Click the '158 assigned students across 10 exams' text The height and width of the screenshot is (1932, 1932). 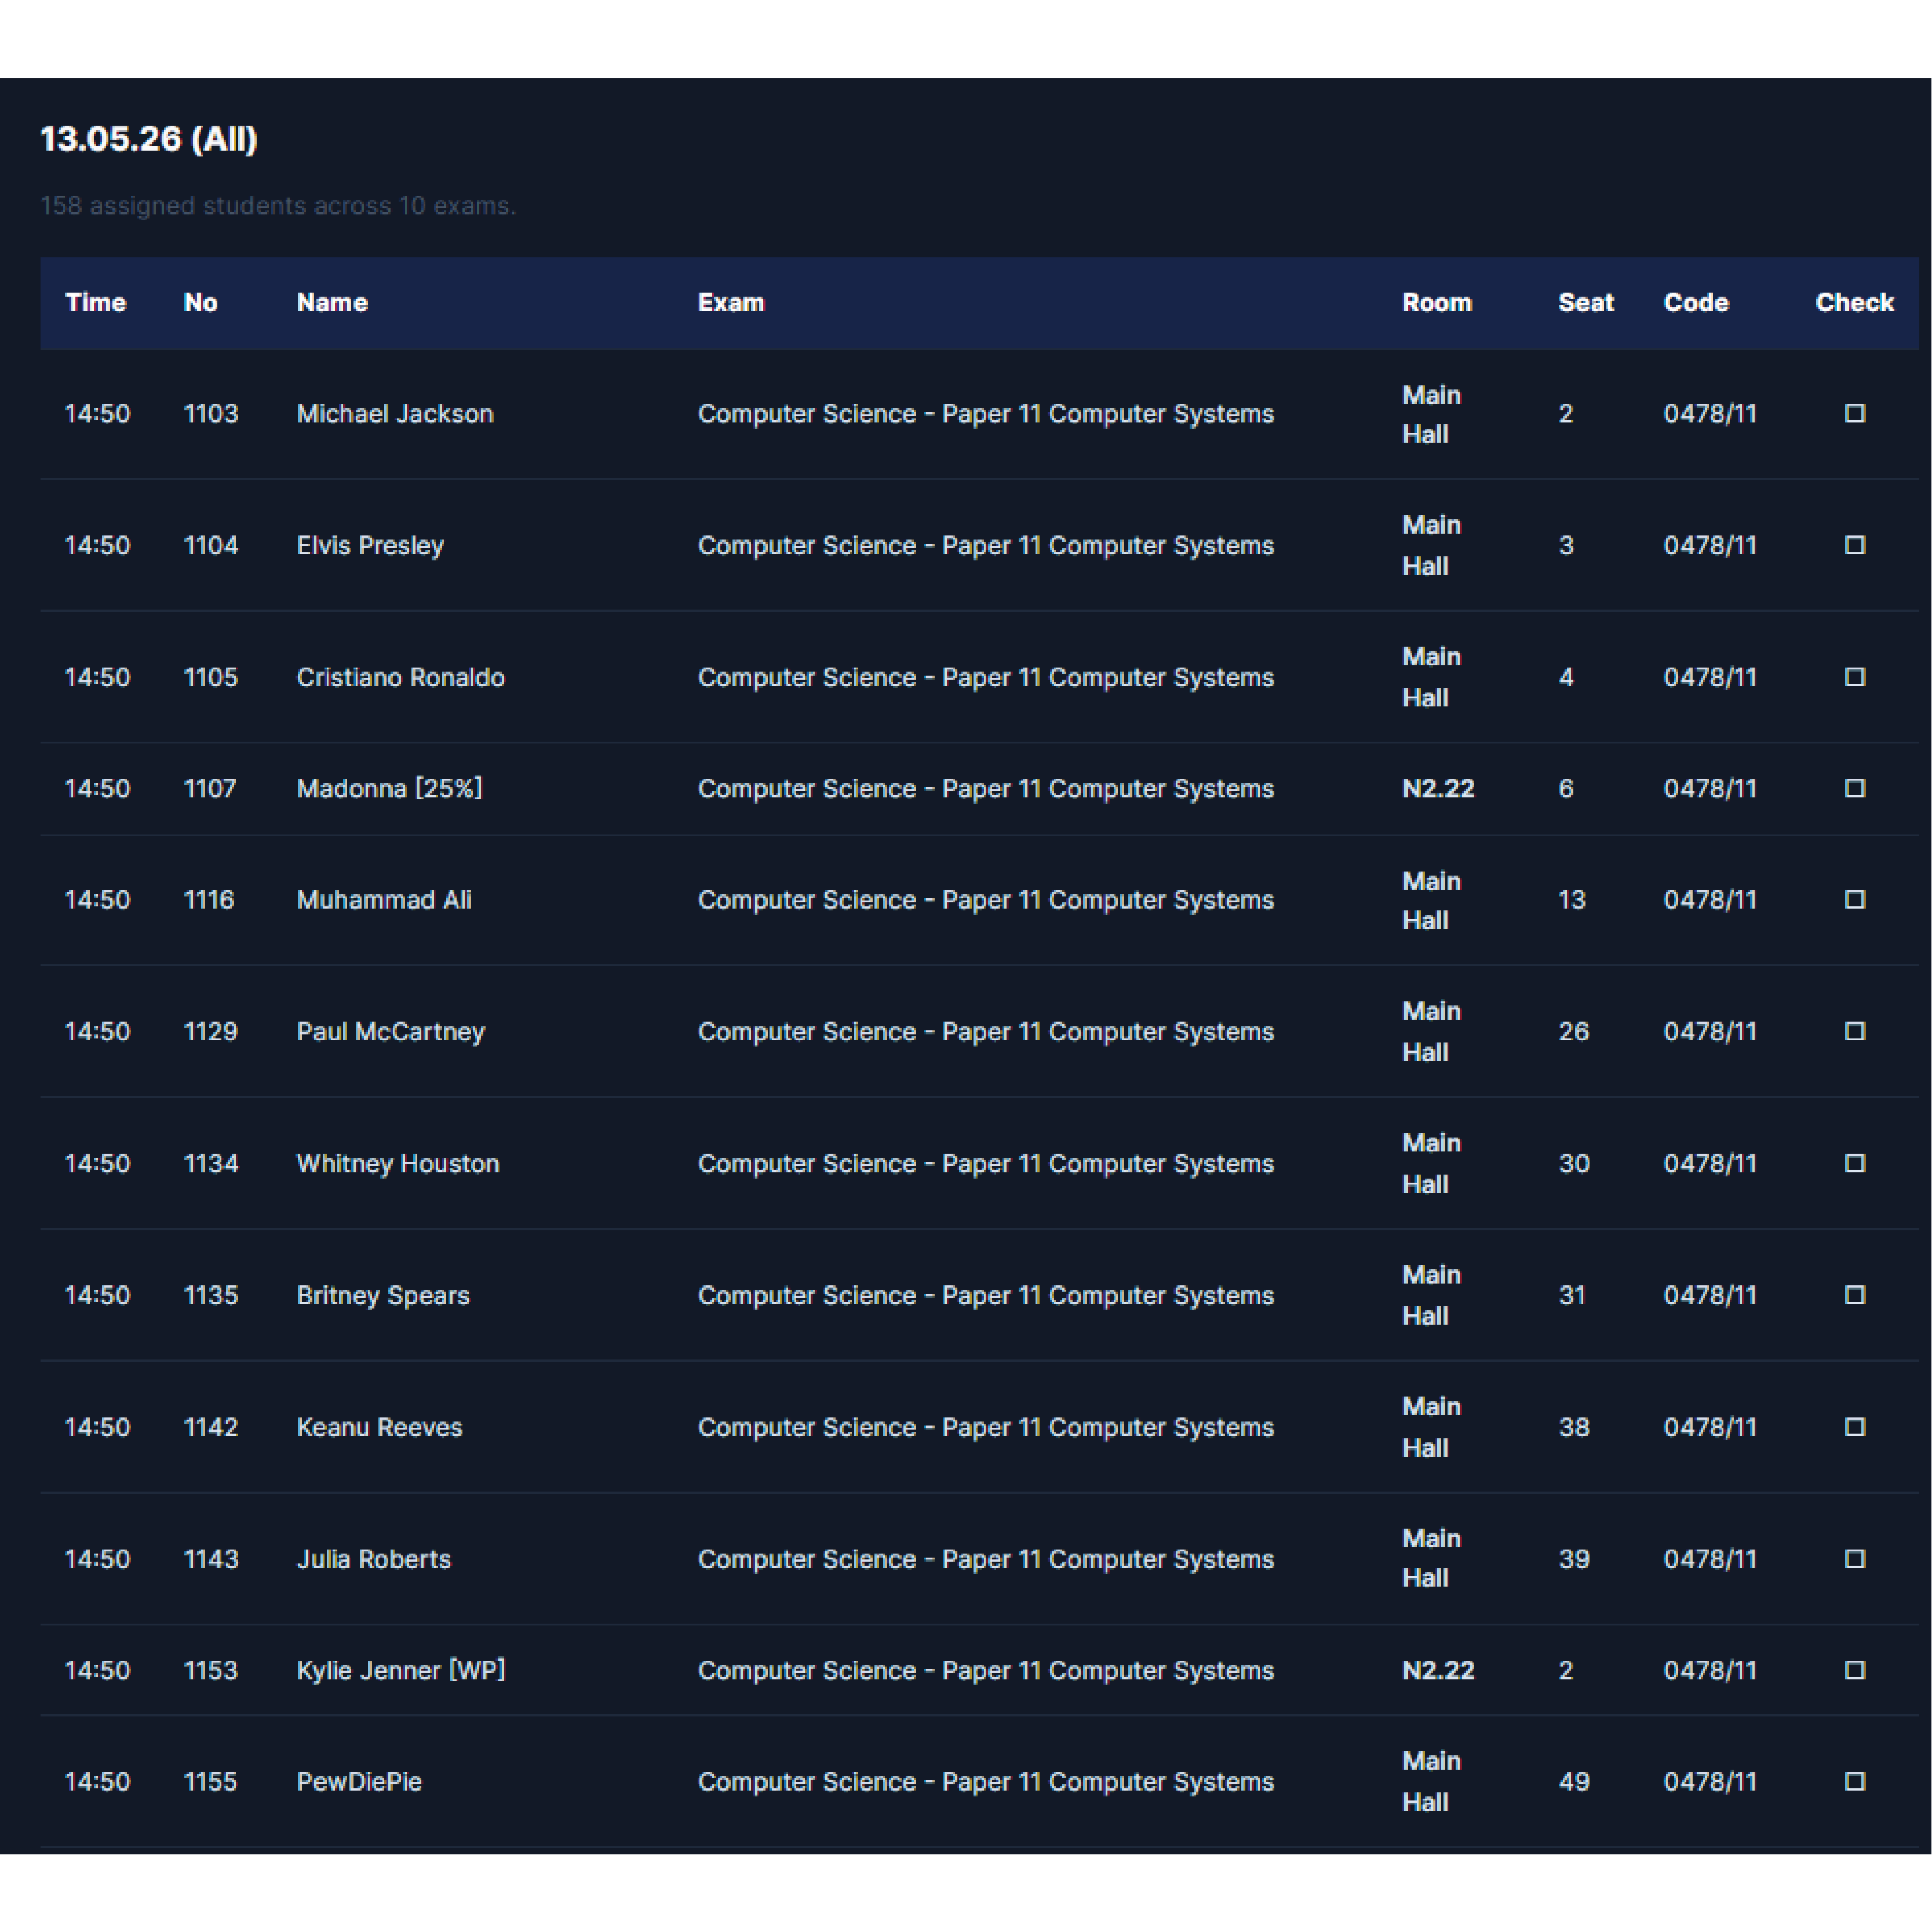pos(278,205)
